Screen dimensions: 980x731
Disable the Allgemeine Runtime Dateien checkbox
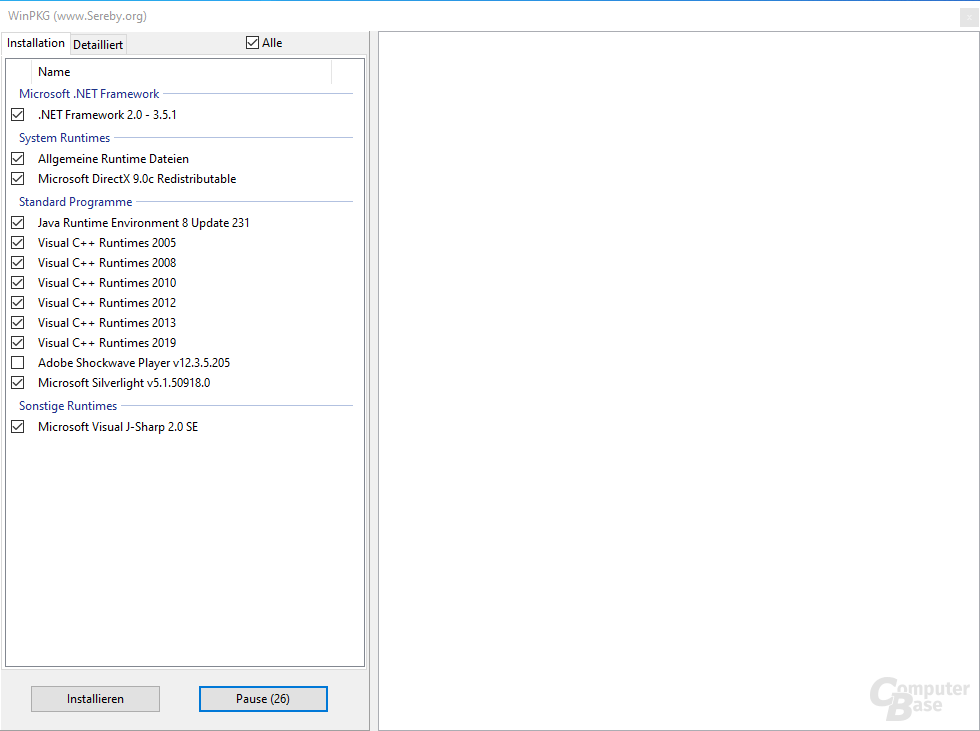click(x=17, y=158)
